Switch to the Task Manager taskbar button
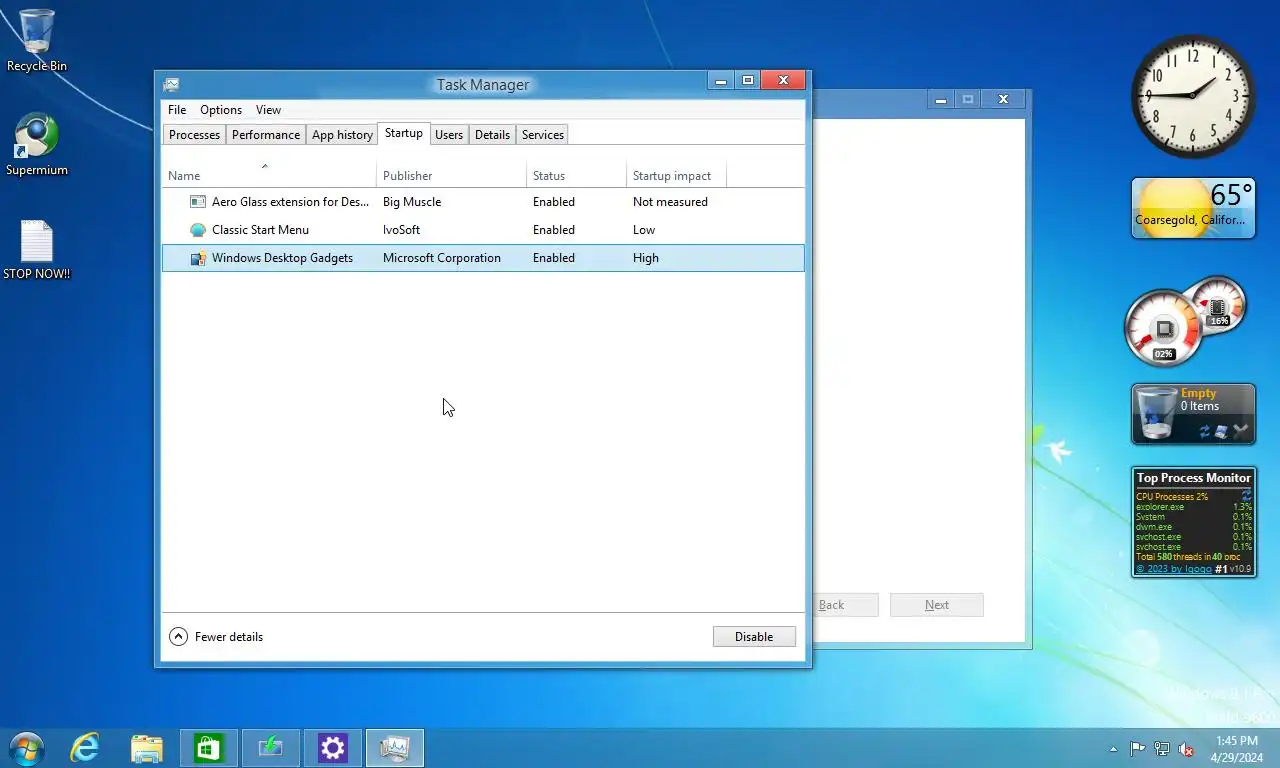Image resolution: width=1280 pixels, height=768 pixels. tap(395, 748)
